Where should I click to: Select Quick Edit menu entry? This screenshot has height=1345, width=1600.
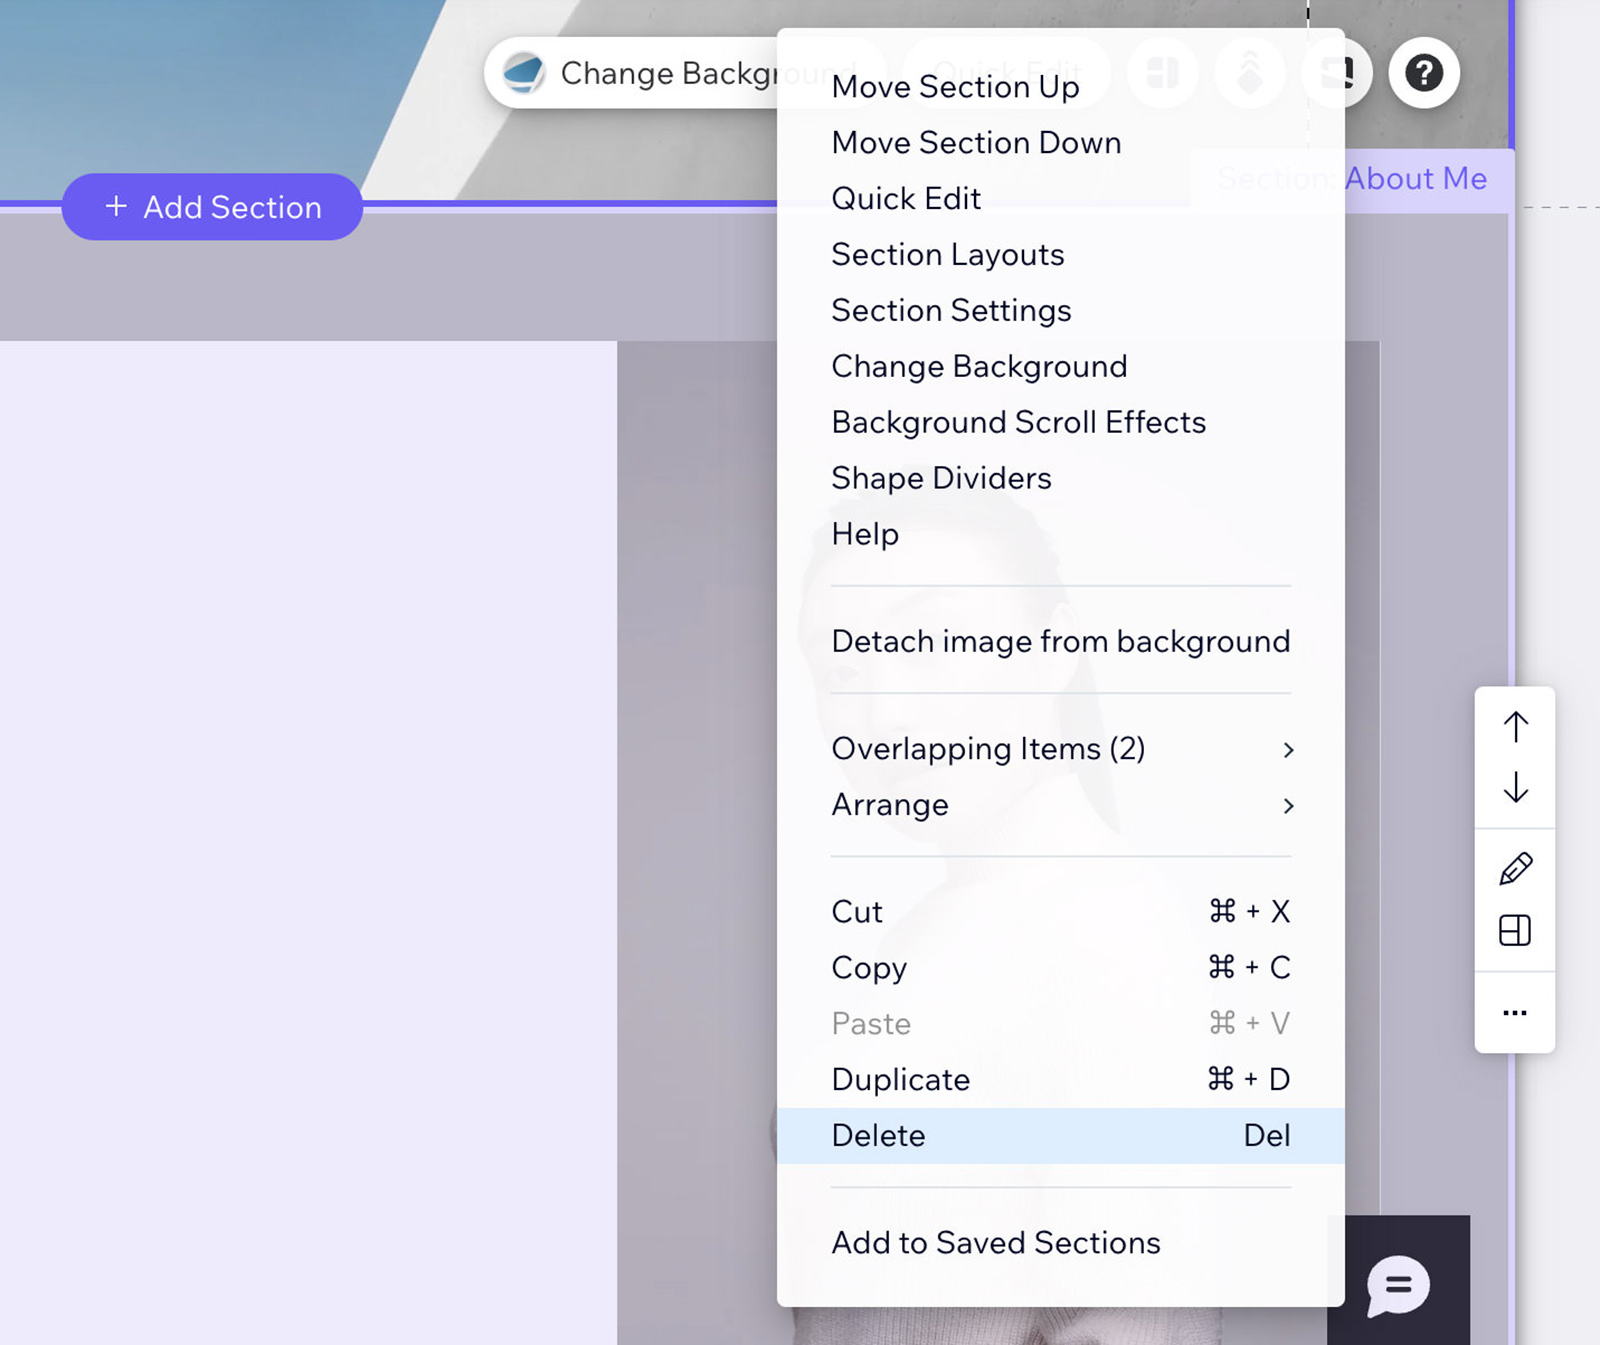tap(1061, 199)
